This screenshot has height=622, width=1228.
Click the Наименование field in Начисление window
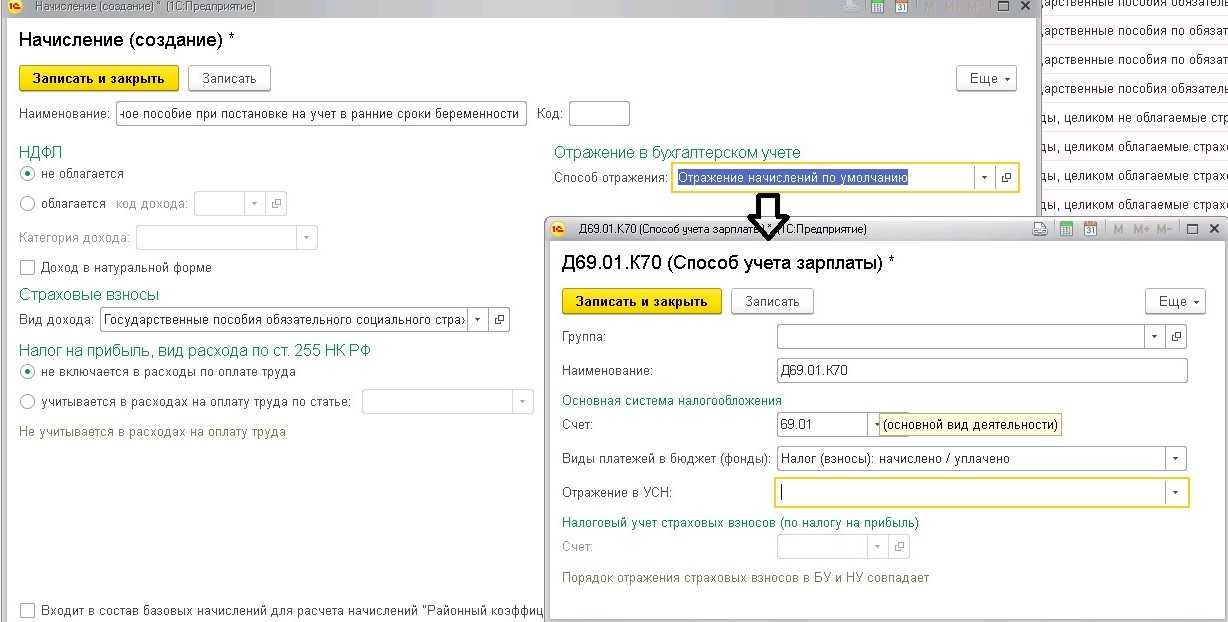(x=320, y=114)
